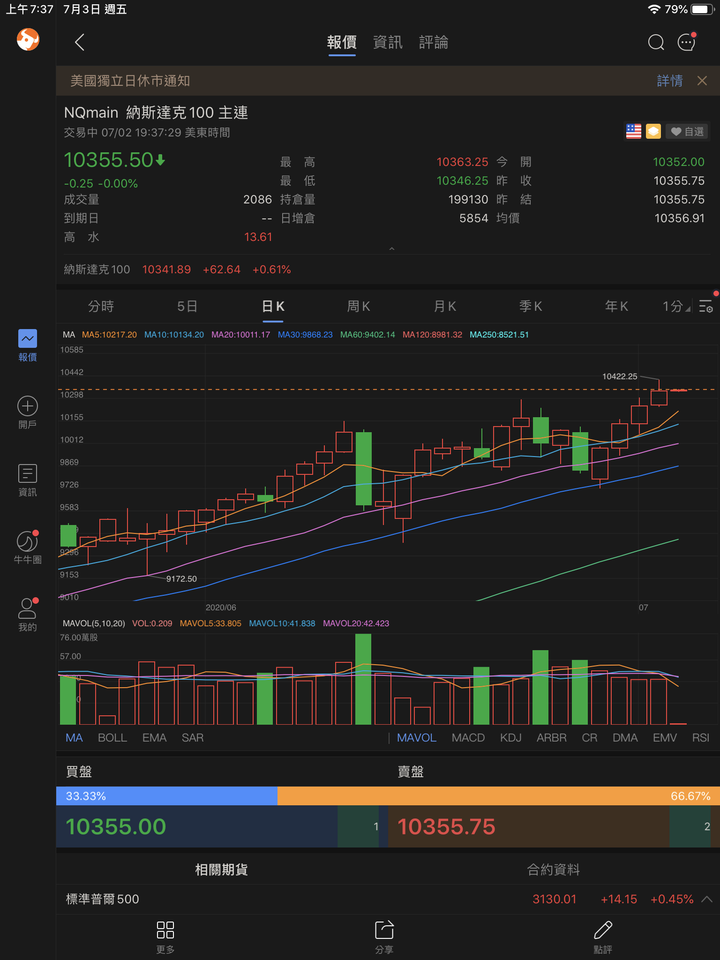Select the ARBR sub indicator
The height and width of the screenshot is (960, 720).
point(552,738)
